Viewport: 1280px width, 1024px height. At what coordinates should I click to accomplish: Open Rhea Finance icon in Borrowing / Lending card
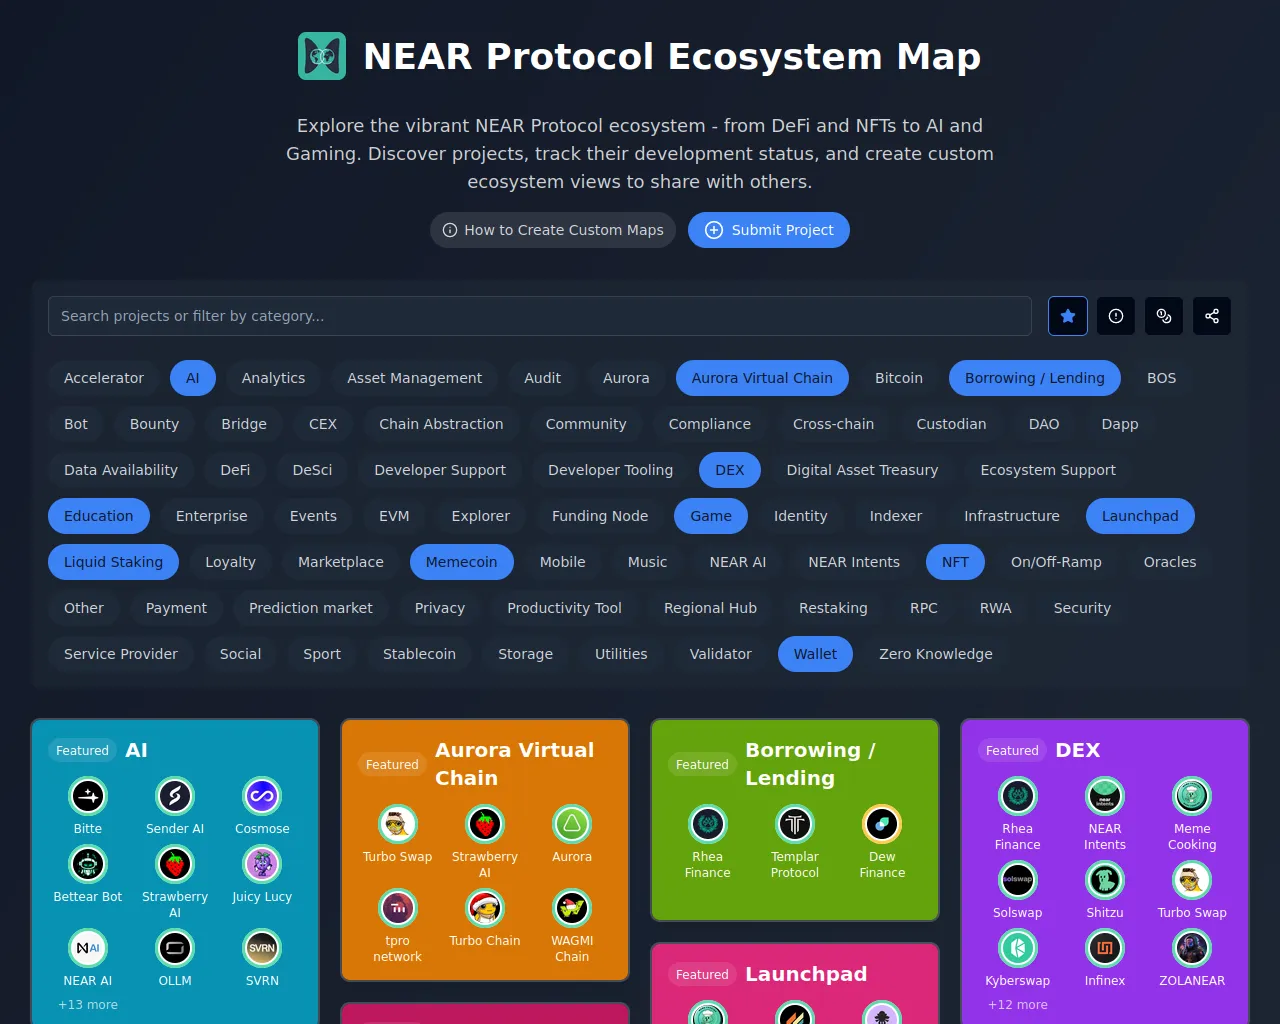point(708,824)
